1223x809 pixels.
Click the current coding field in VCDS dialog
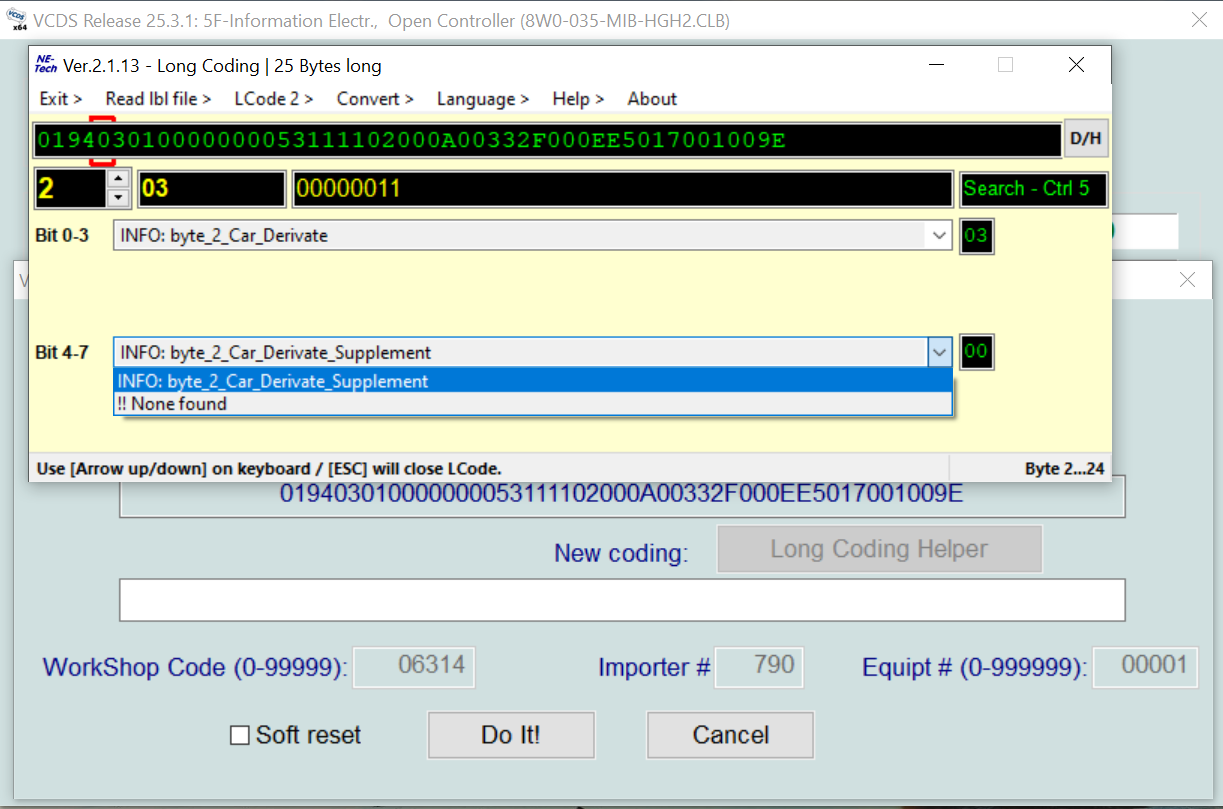[622, 494]
